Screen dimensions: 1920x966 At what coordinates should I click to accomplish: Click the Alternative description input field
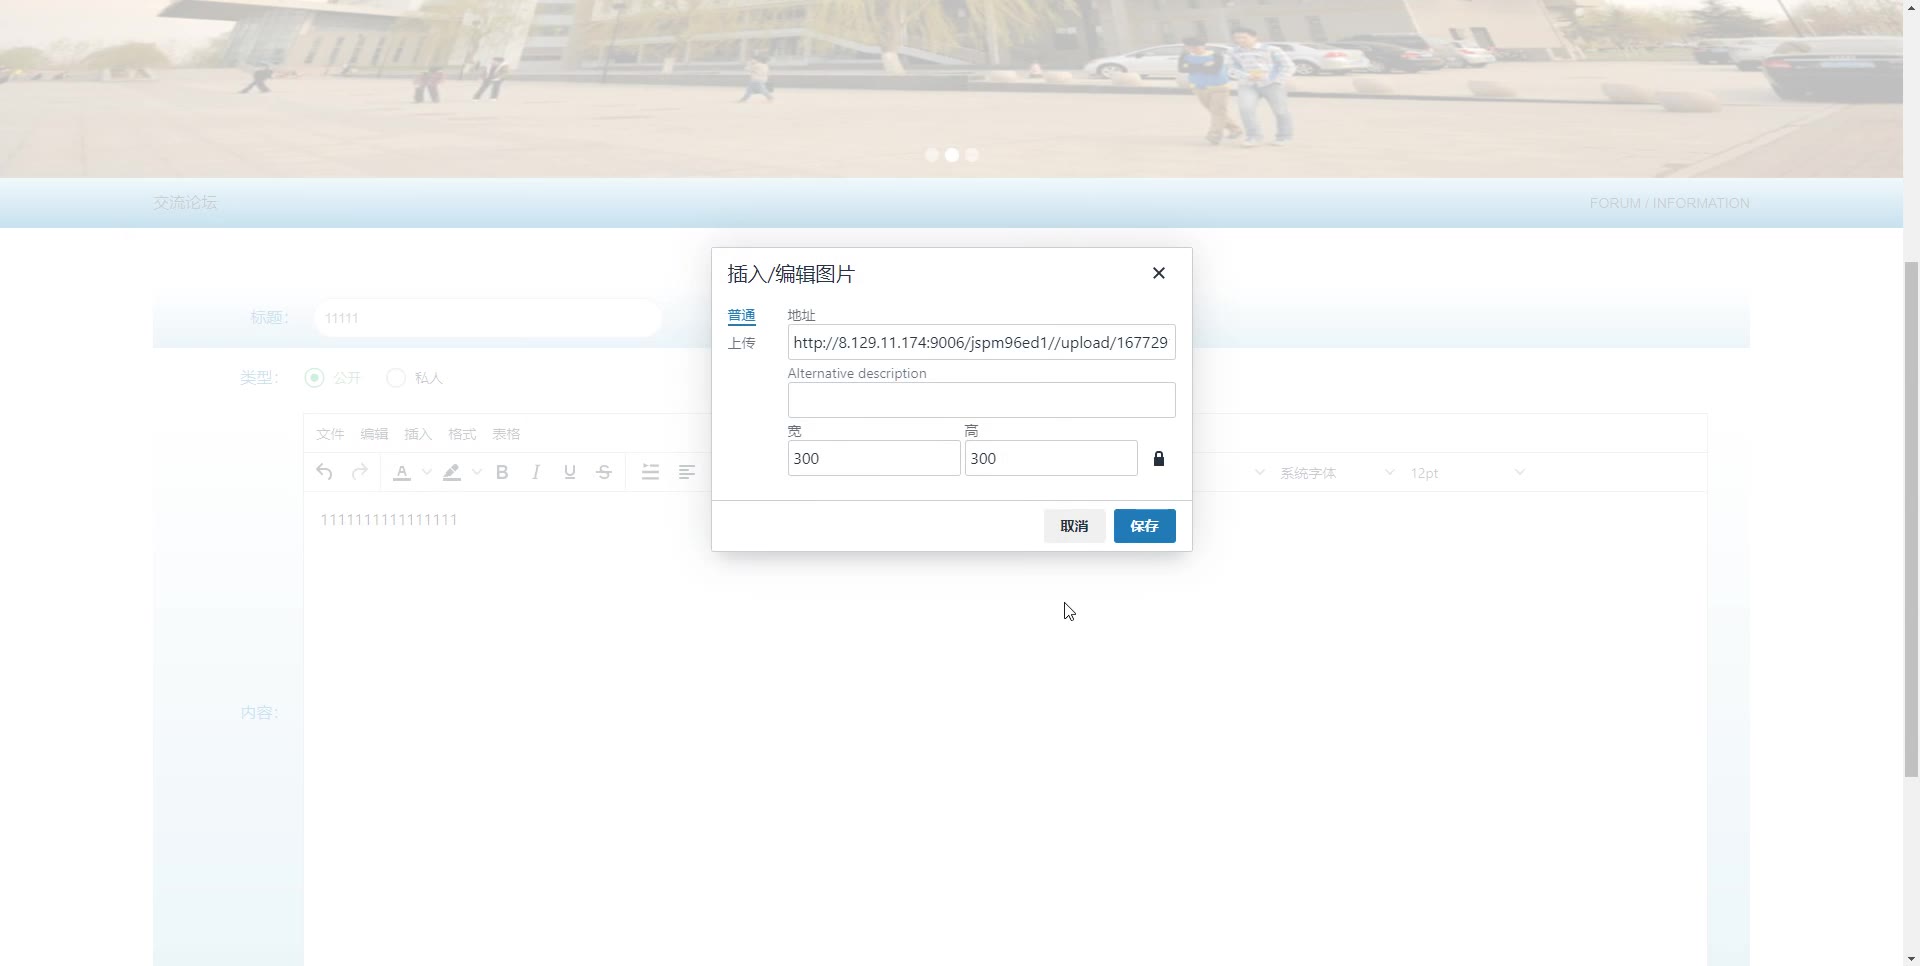click(x=981, y=400)
